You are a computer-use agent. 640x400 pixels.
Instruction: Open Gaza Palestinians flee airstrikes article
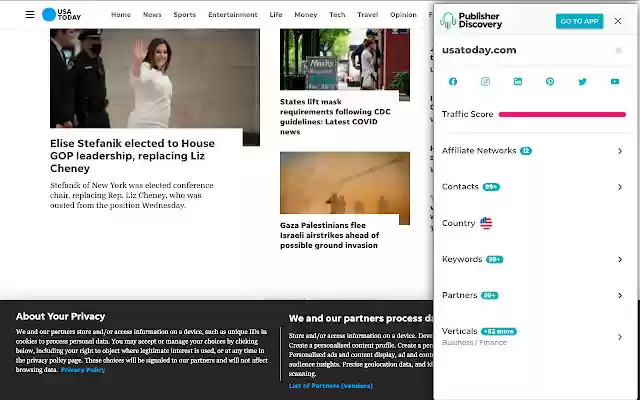329,236
